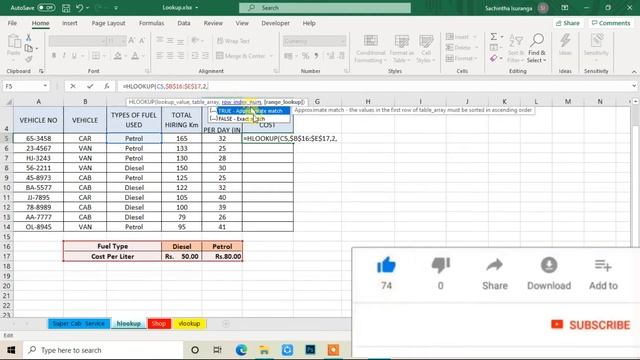The width and height of the screenshot is (640, 360).
Task: Open Conditional Formatting menu
Action: (370, 49)
